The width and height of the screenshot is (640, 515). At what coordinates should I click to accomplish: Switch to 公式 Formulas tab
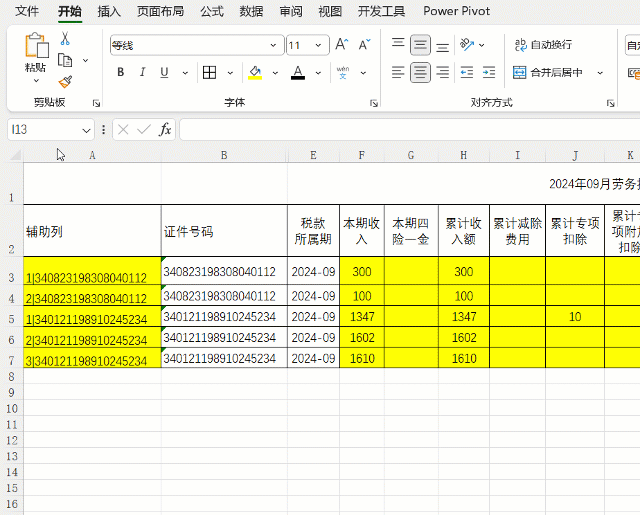(212, 11)
